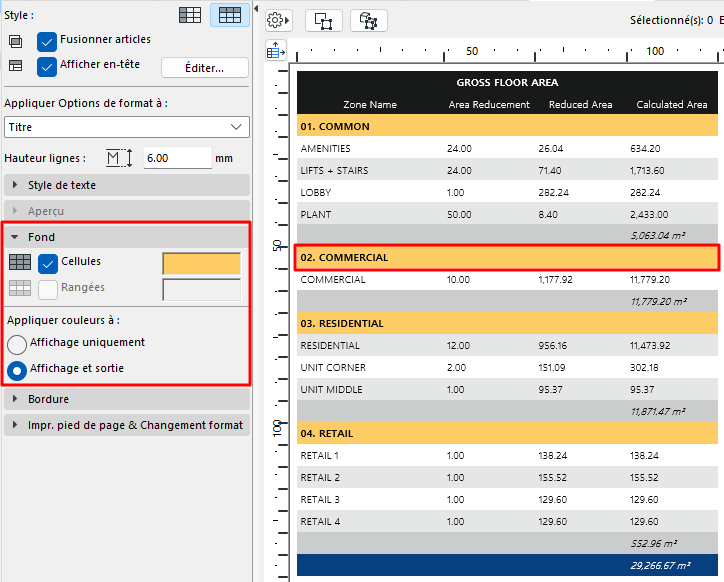Toggle the Afficher en-tête checkbox

click(46, 66)
